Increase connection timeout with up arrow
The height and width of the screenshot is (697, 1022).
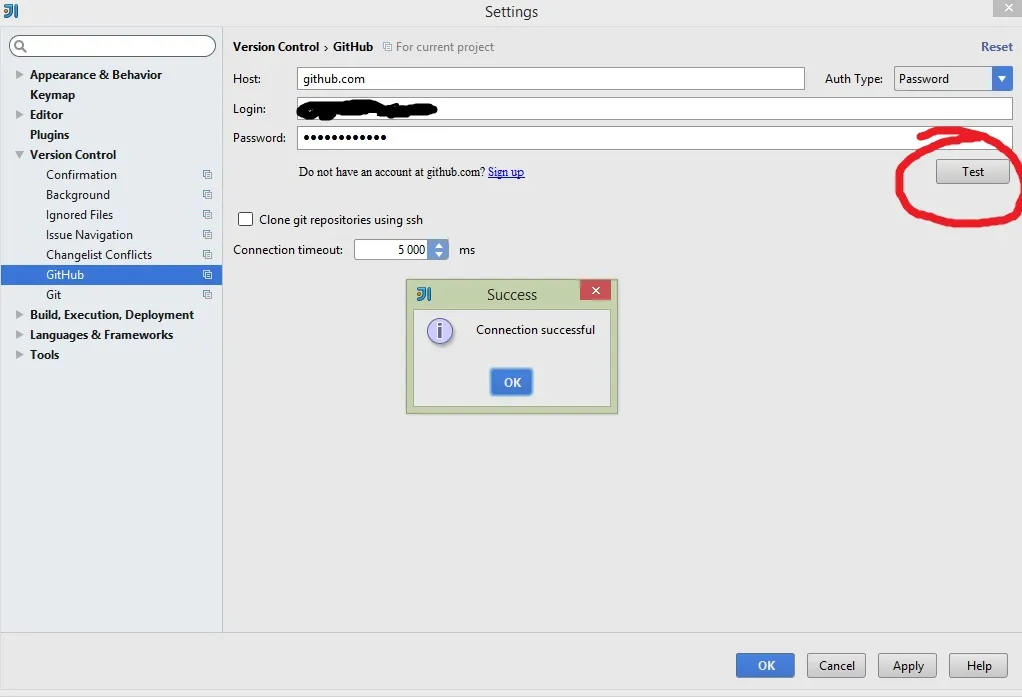[439, 245]
